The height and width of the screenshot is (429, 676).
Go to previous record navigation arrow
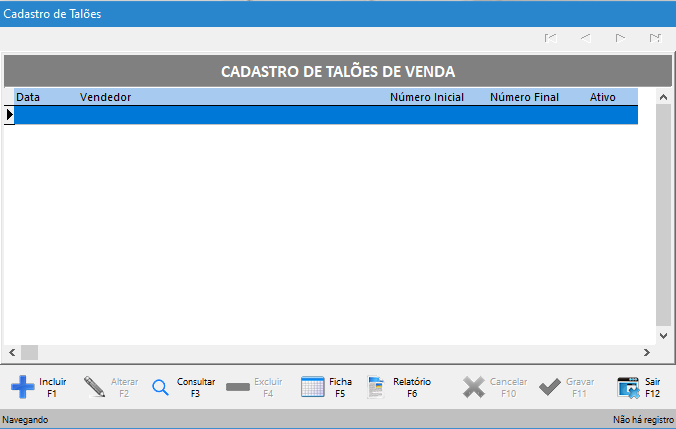585,38
